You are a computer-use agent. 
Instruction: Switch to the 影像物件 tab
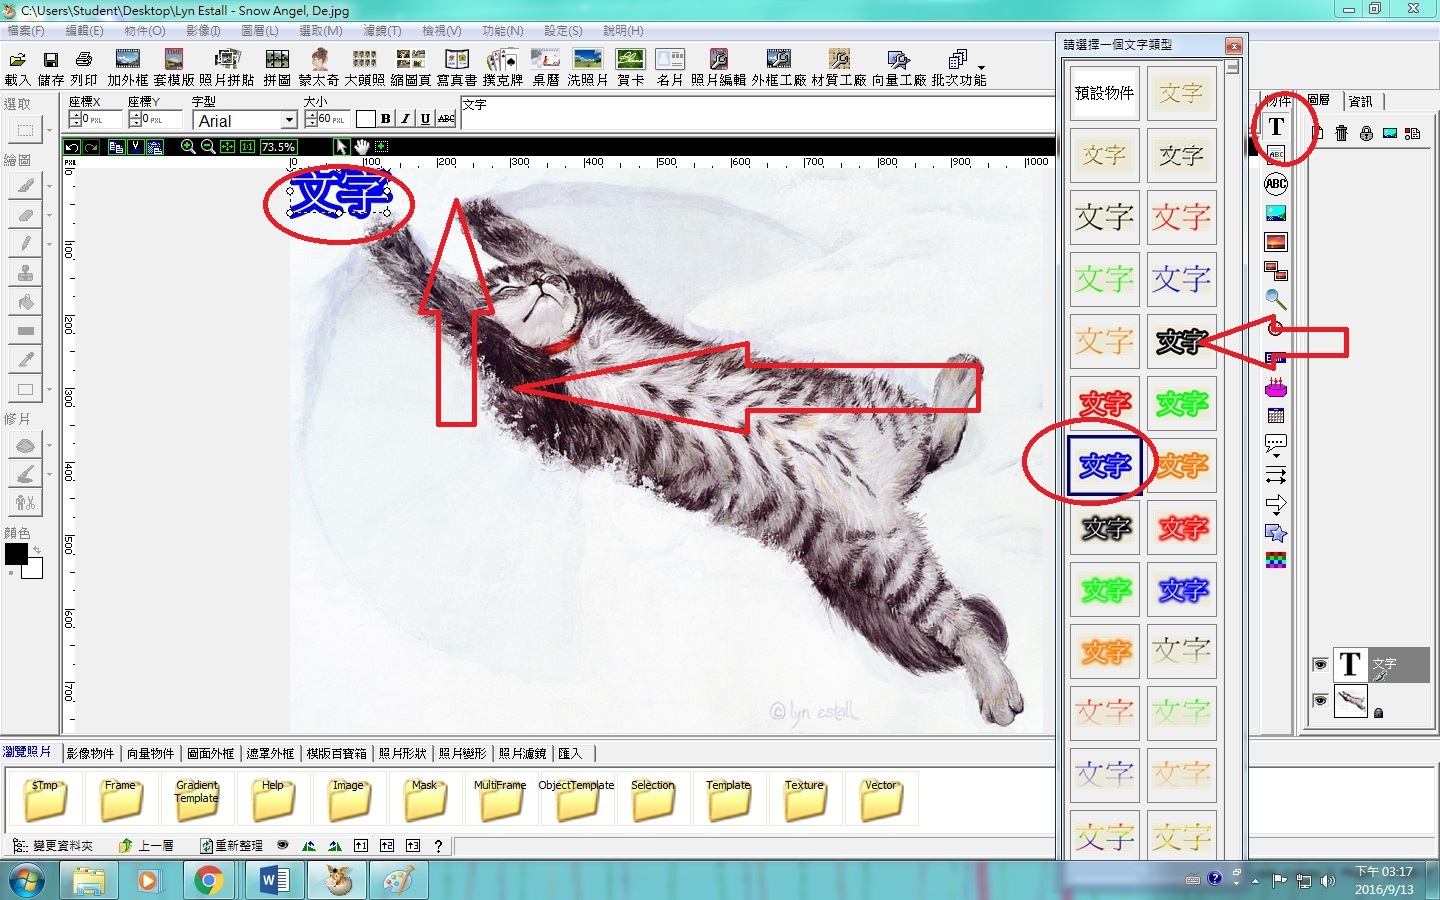[x=90, y=753]
